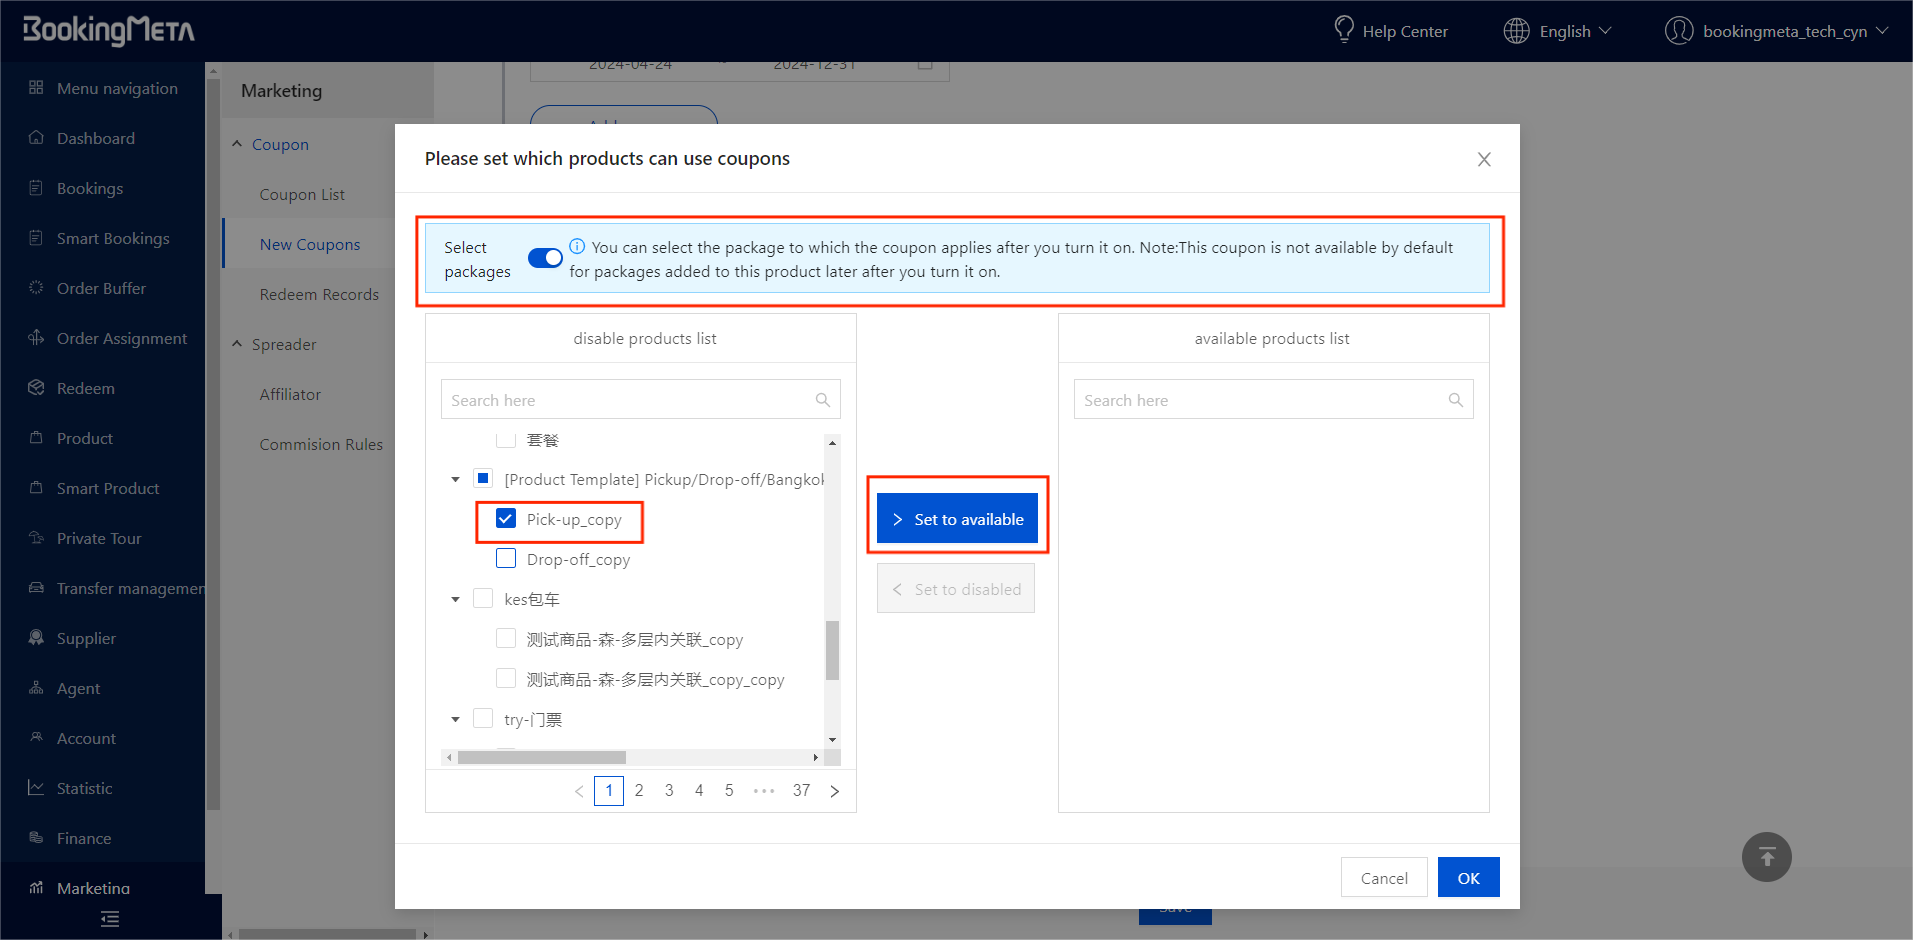Click the globe language icon

point(1516,31)
